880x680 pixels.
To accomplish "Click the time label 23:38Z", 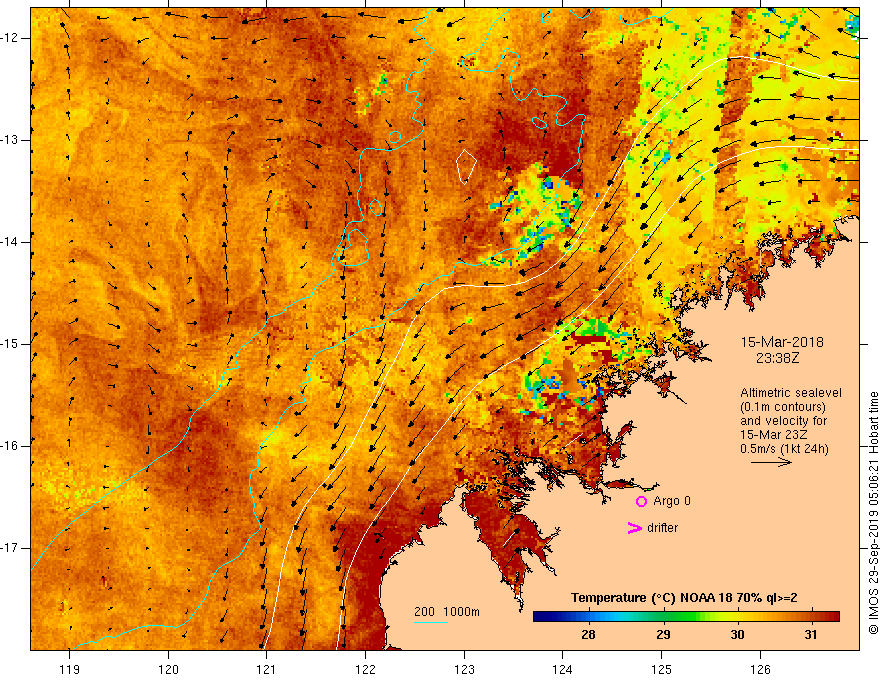I will (777, 358).
